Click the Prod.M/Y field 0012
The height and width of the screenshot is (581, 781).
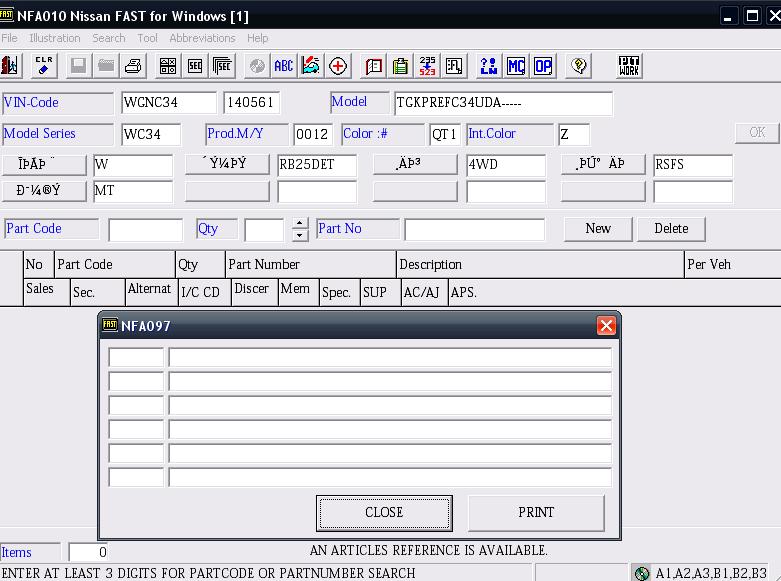tap(313, 134)
